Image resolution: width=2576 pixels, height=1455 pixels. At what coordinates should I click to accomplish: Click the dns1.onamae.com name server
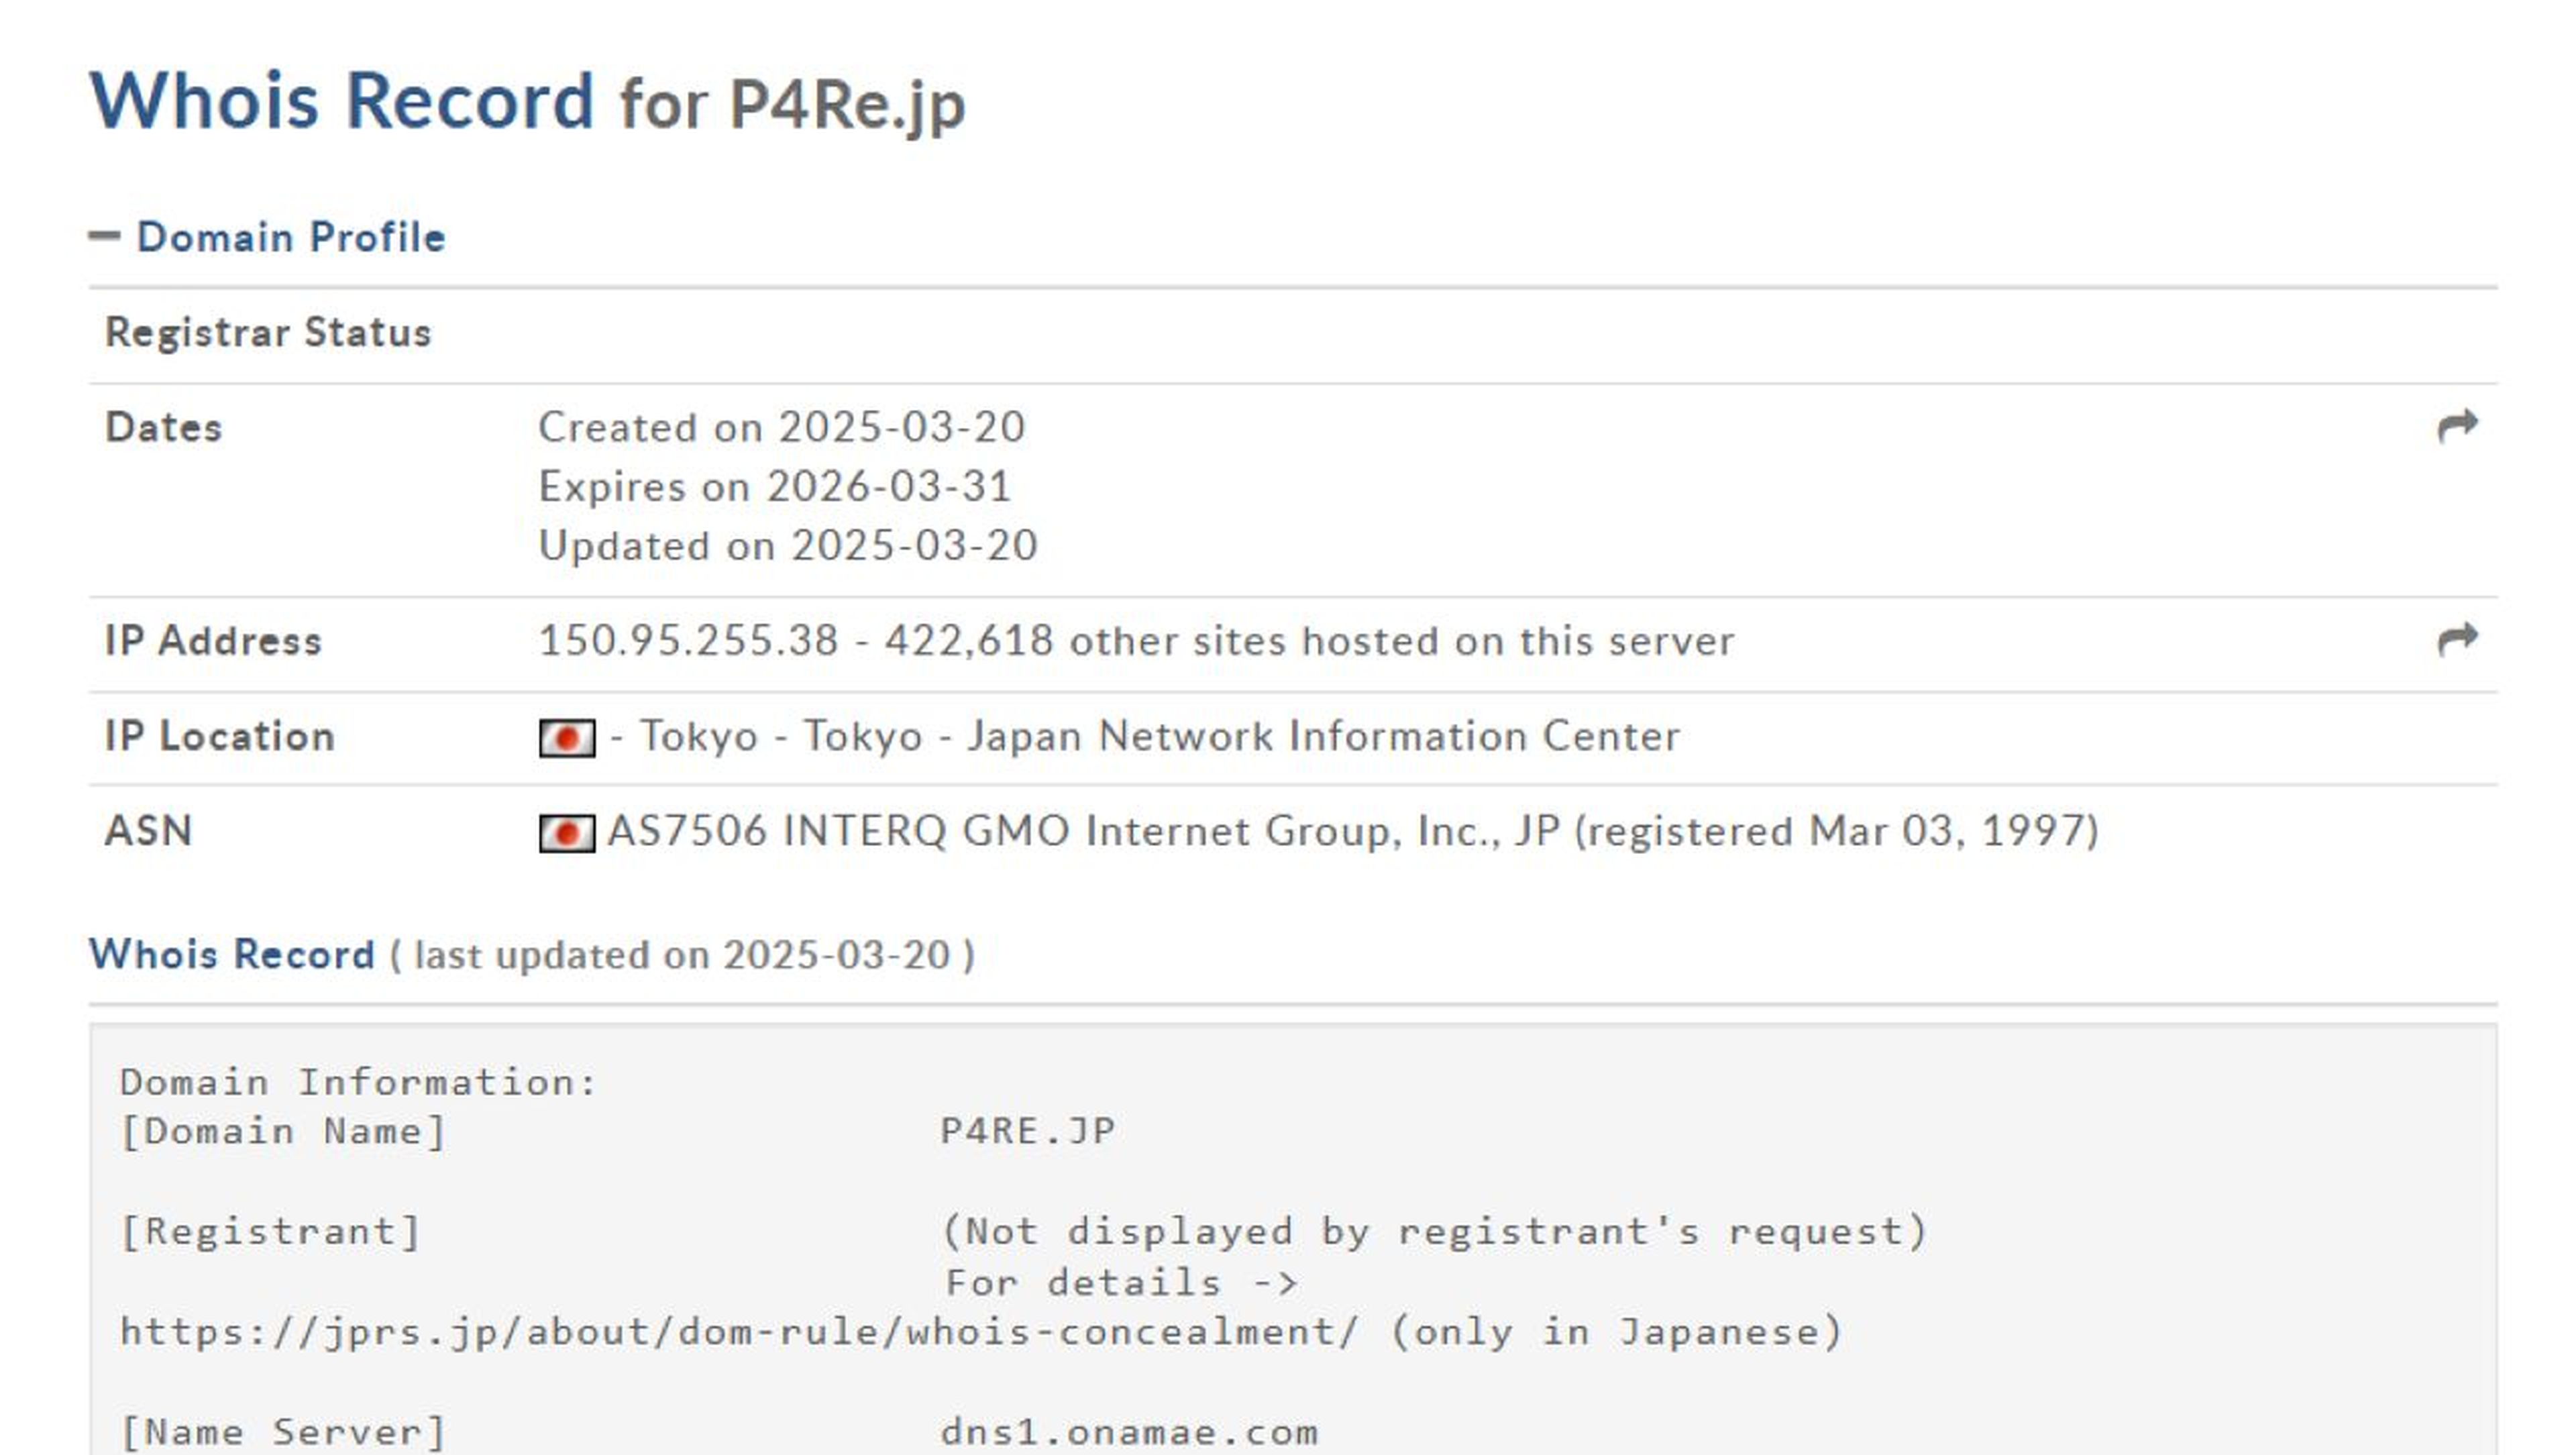(1128, 1432)
